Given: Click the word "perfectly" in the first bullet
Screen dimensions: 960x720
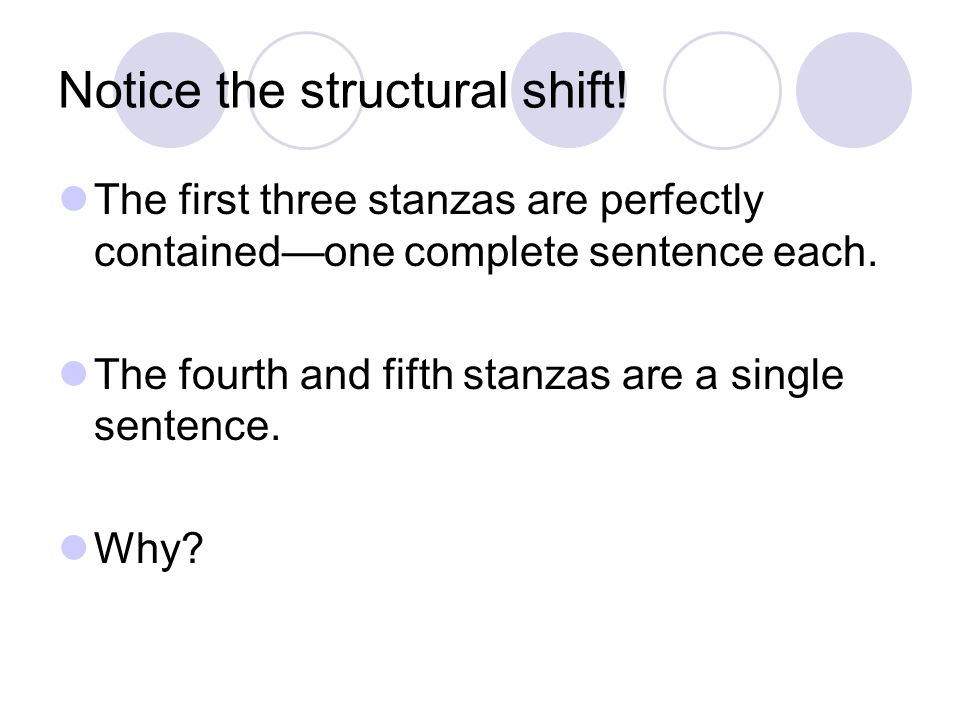Looking at the screenshot, I should coord(681,202).
